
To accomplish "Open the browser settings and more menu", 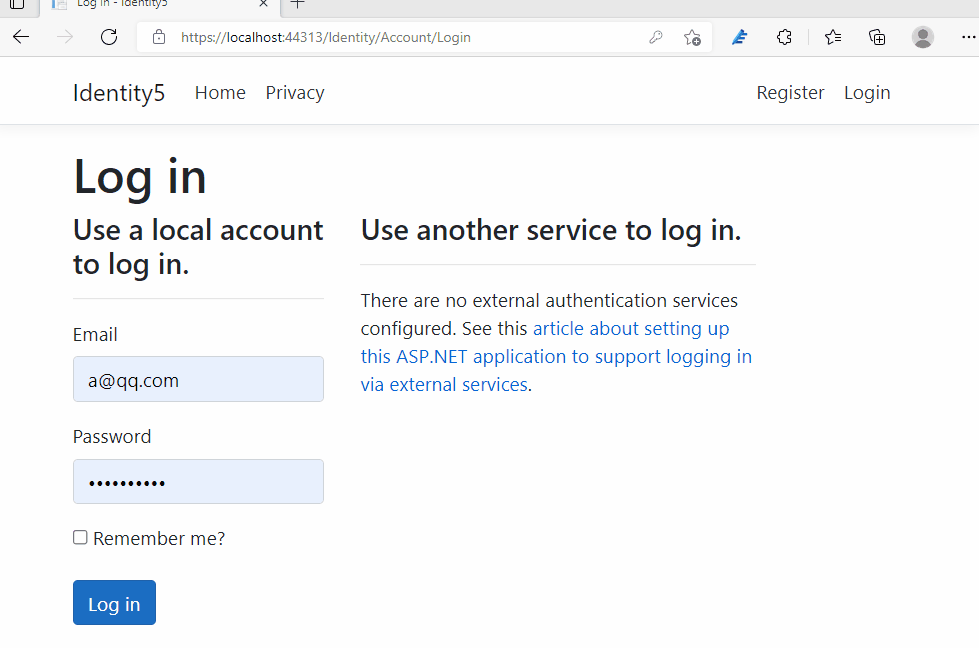I will 968,37.
